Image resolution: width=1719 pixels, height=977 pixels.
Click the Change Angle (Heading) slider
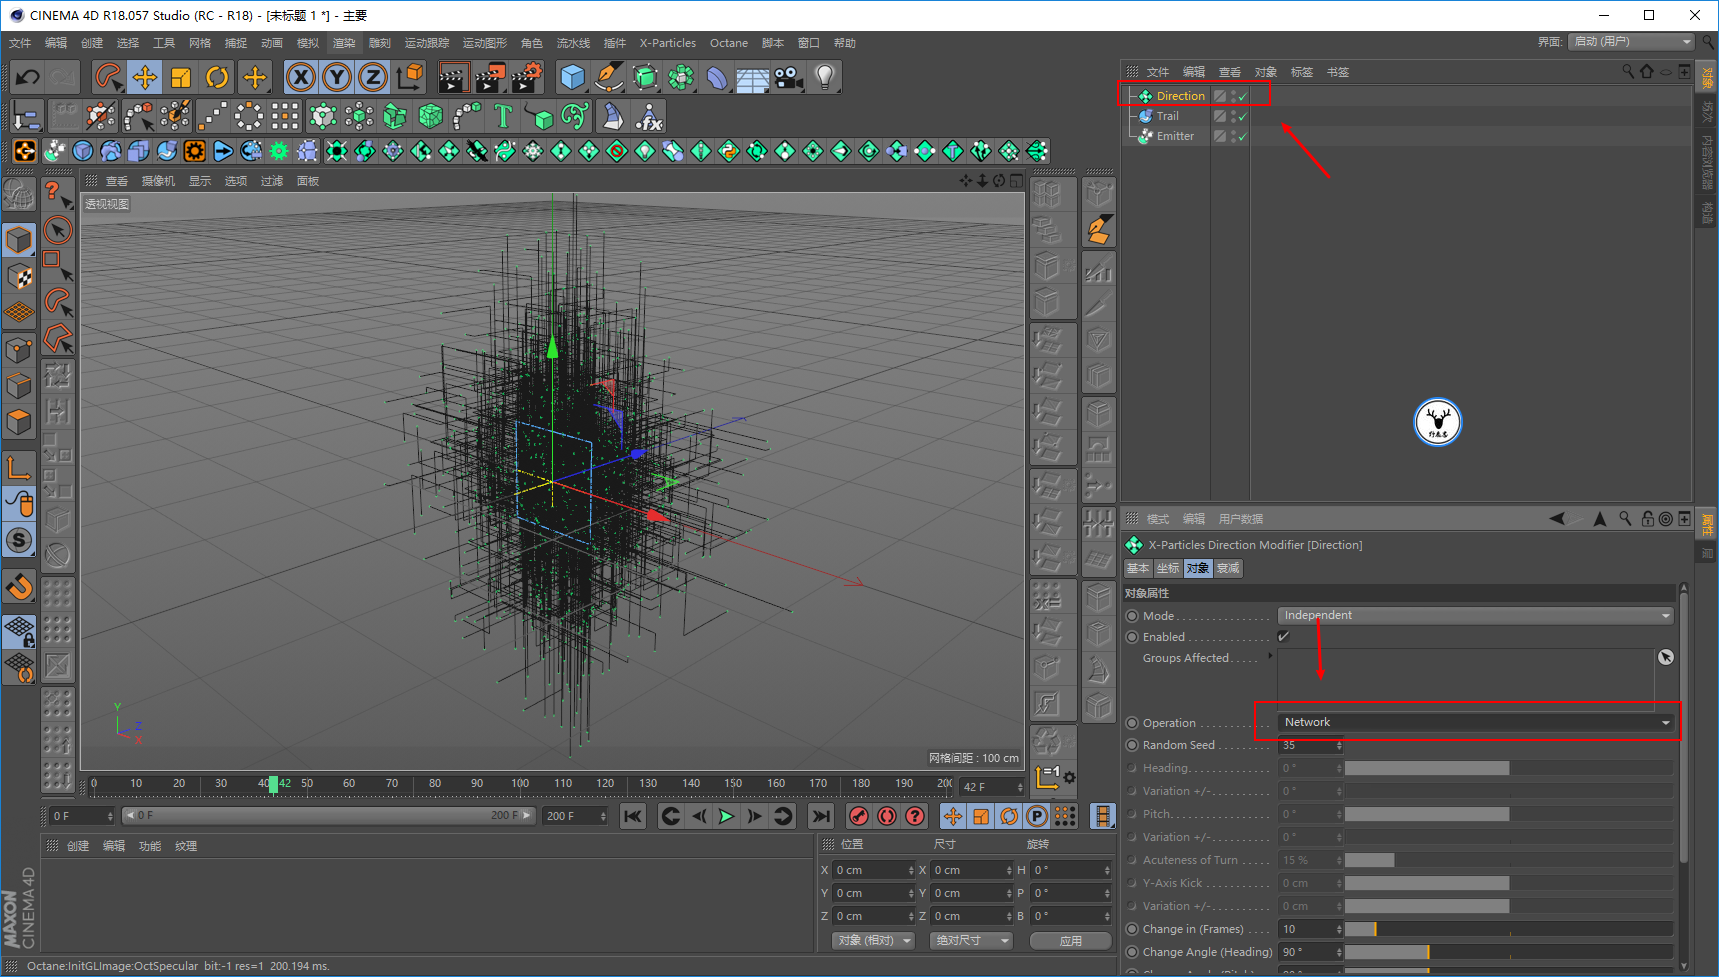[x=1508, y=952]
